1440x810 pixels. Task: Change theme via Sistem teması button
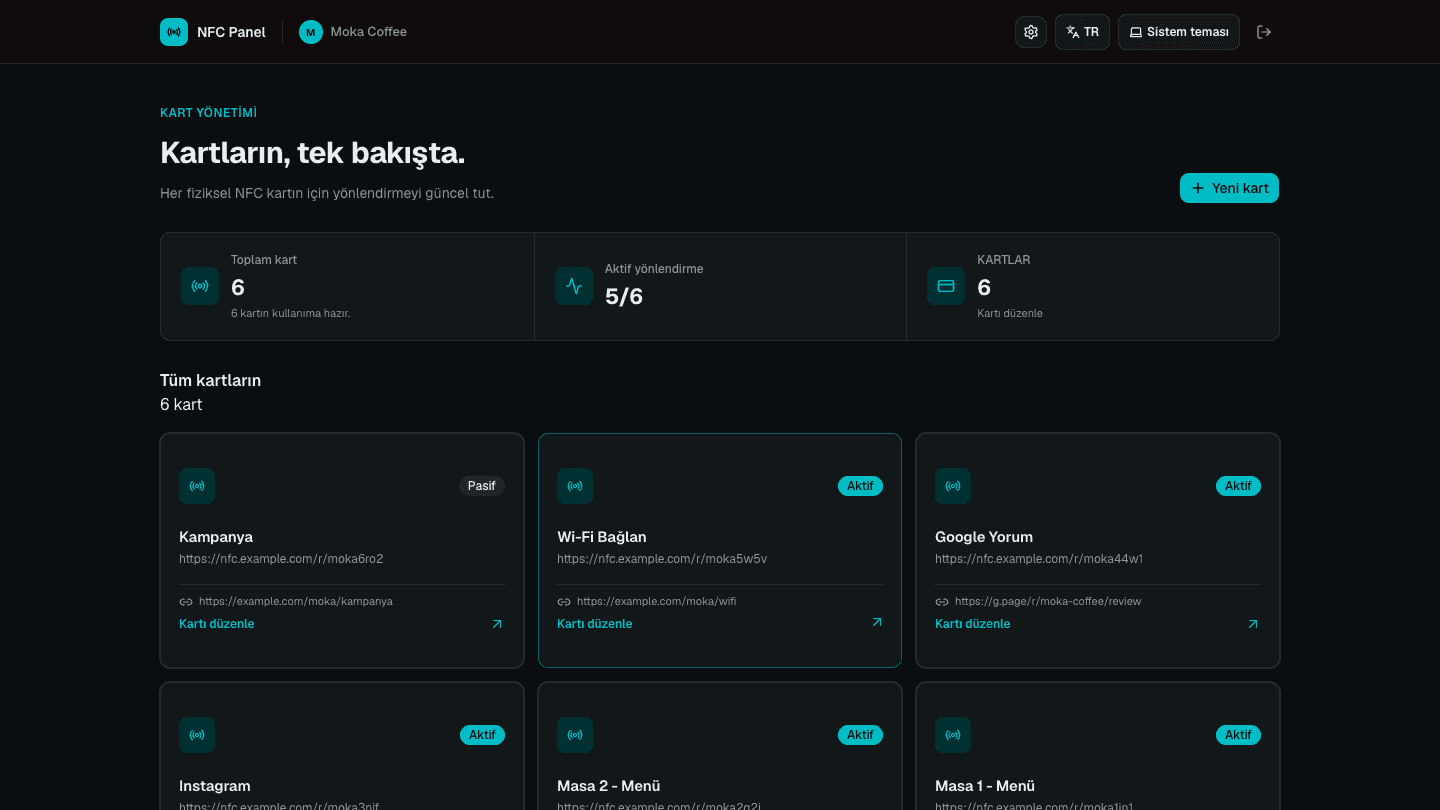[x=1179, y=32]
